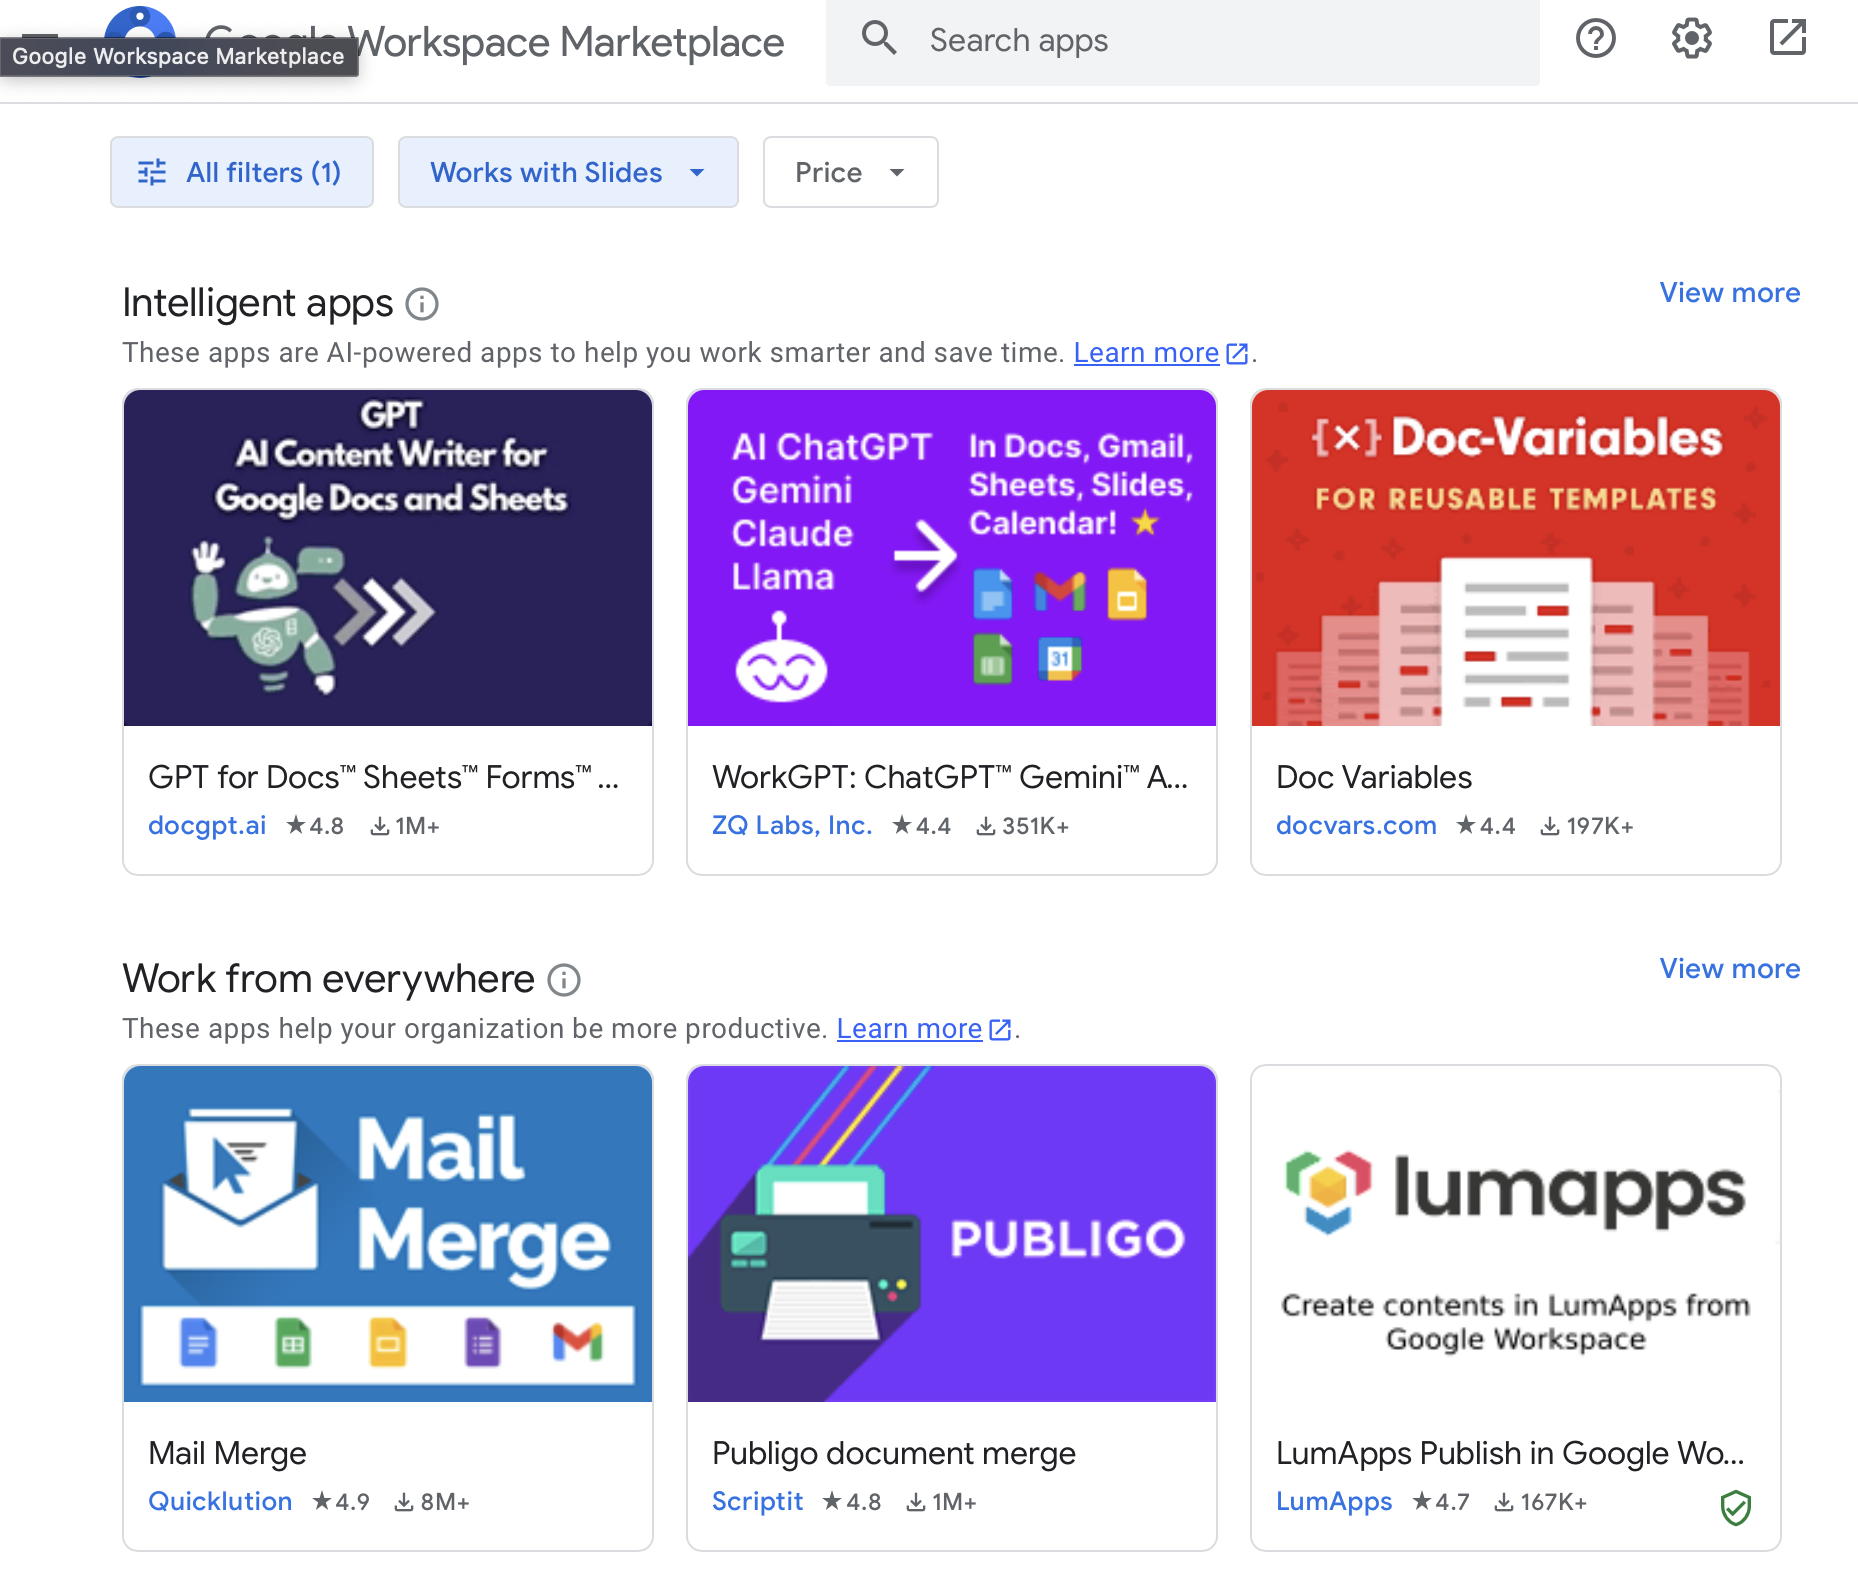Click the Work from everywhere section heading

point(329,979)
